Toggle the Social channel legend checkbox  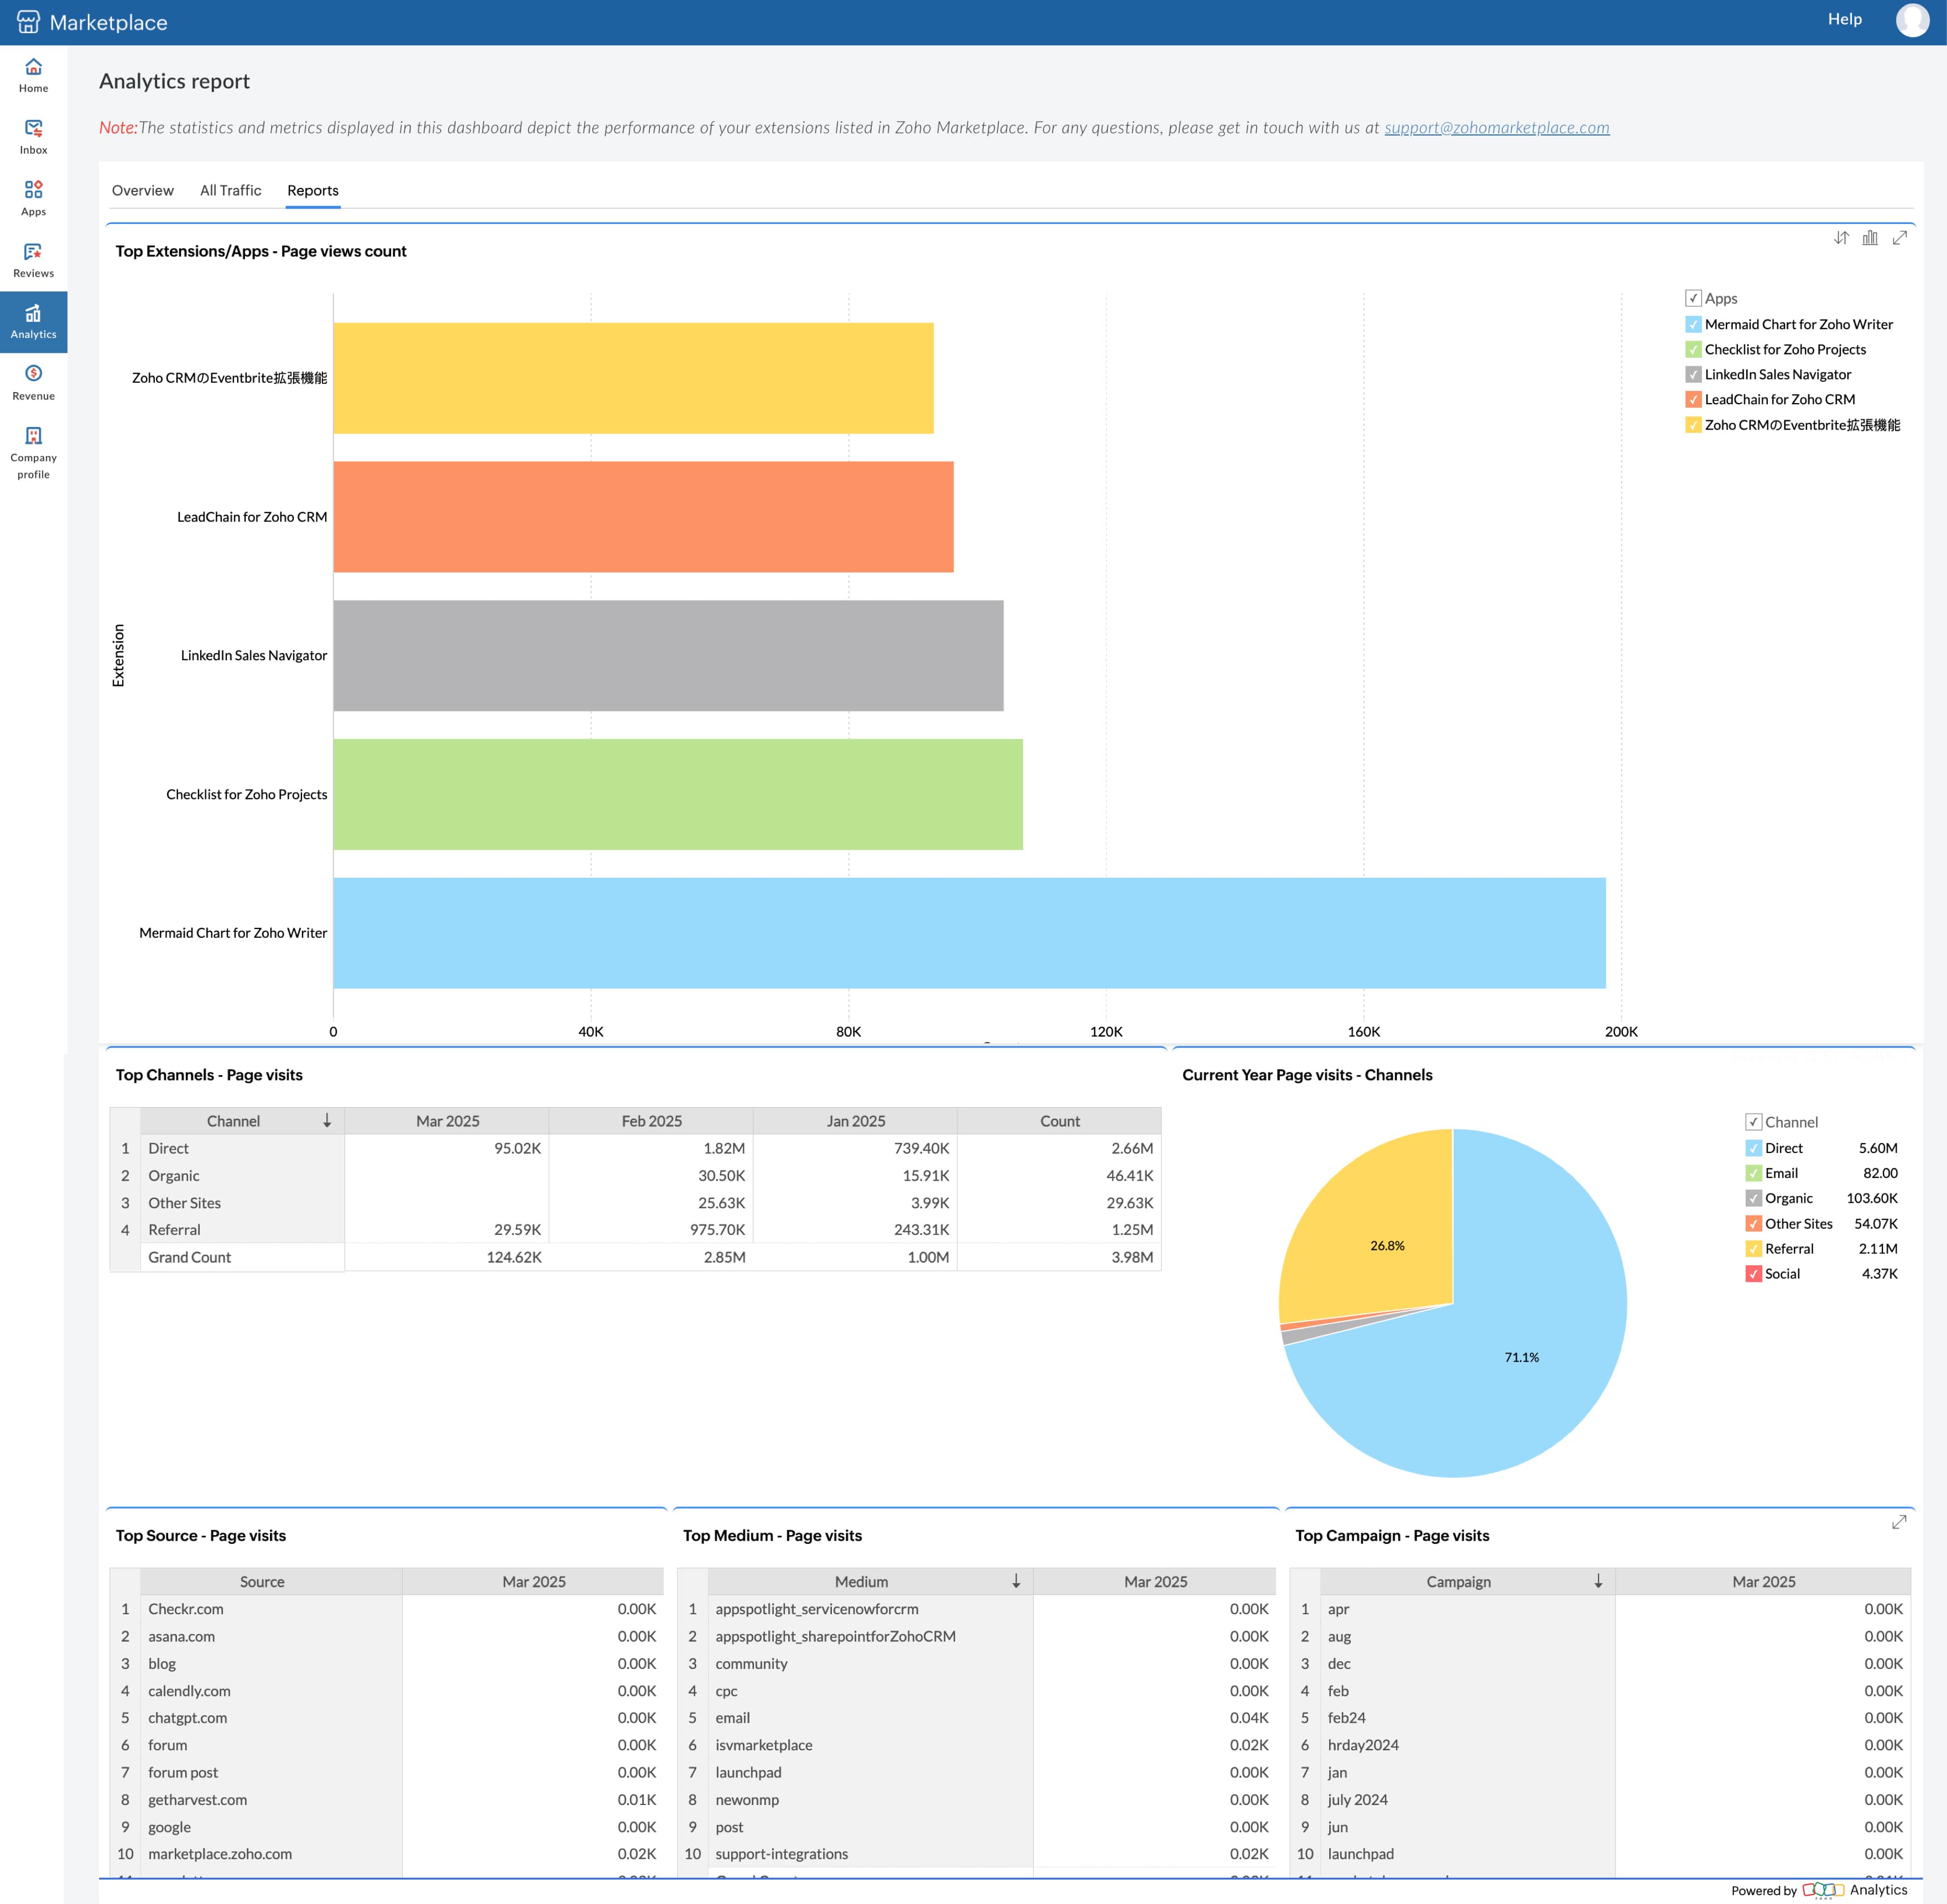1753,1274
